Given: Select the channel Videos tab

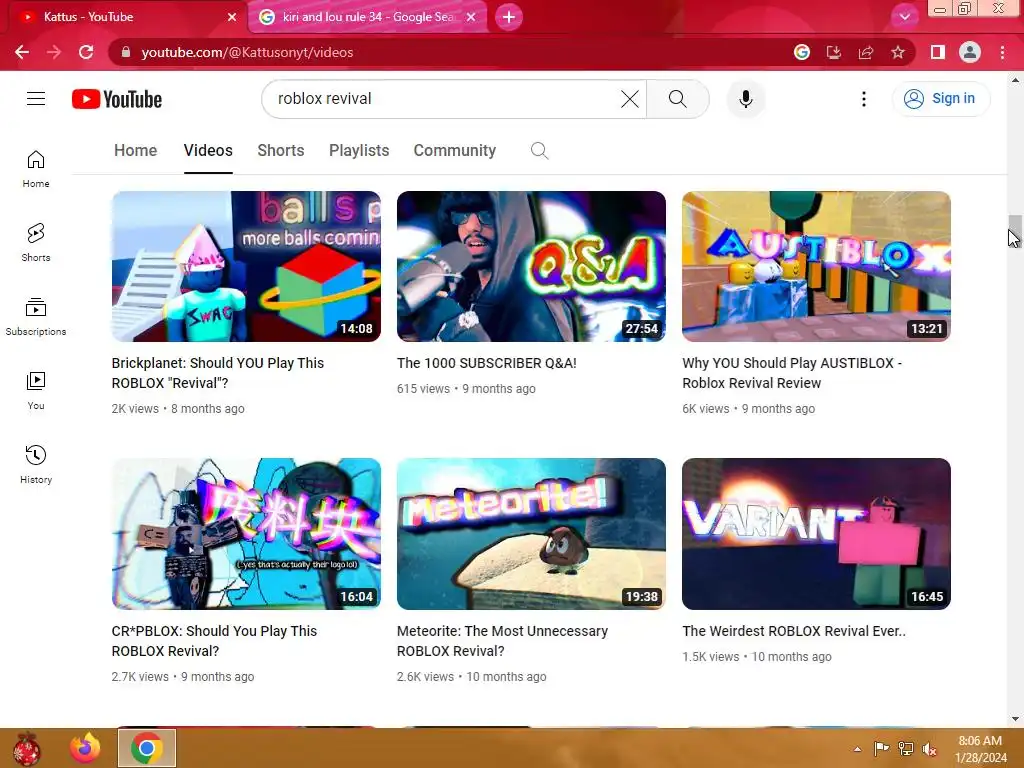Looking at the screenshot, I should tap(208, 150).
